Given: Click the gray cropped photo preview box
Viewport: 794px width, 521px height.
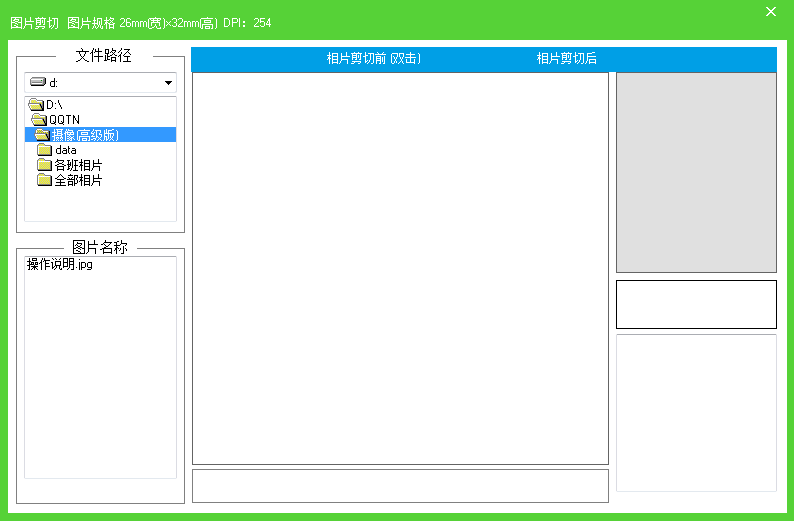Looking at the screenshot, I should click(x=696, y=172).
